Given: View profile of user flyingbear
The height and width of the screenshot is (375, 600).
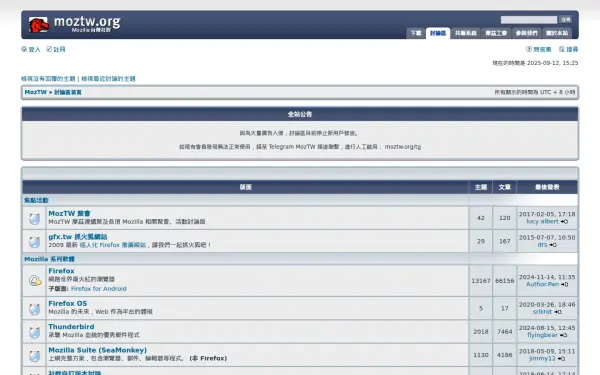Looking at the screenshot, I should (542, 335).
